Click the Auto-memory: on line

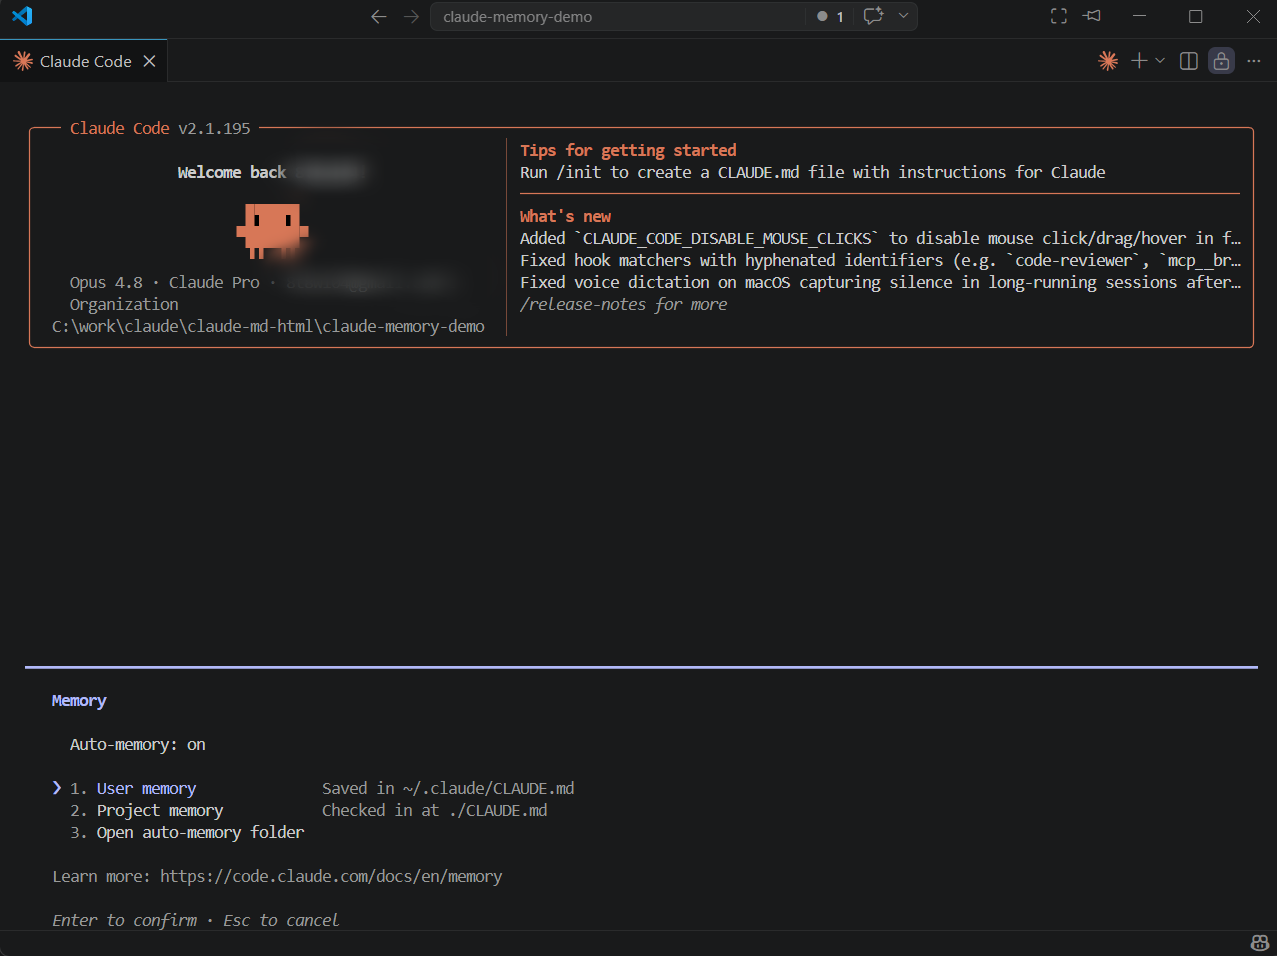pyautogui.click(x=138, y=745)
